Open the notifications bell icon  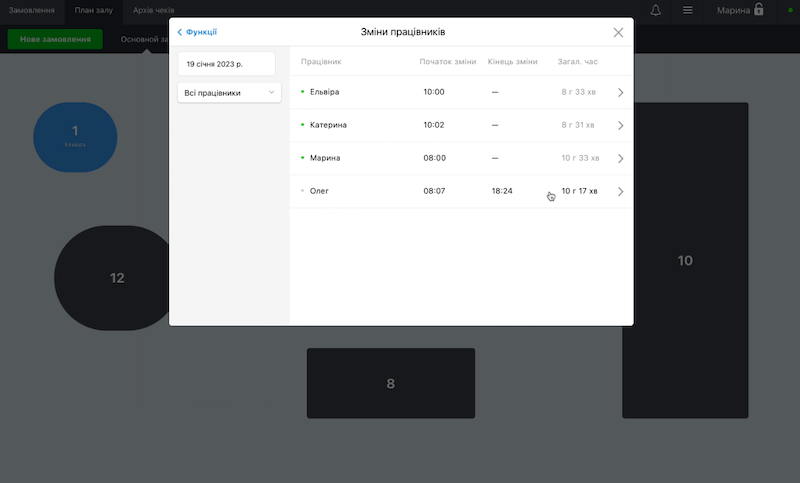[656, 10]
